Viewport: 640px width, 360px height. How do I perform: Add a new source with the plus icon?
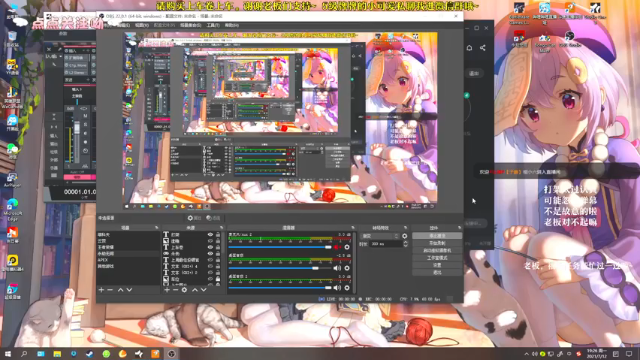(167, 290)
